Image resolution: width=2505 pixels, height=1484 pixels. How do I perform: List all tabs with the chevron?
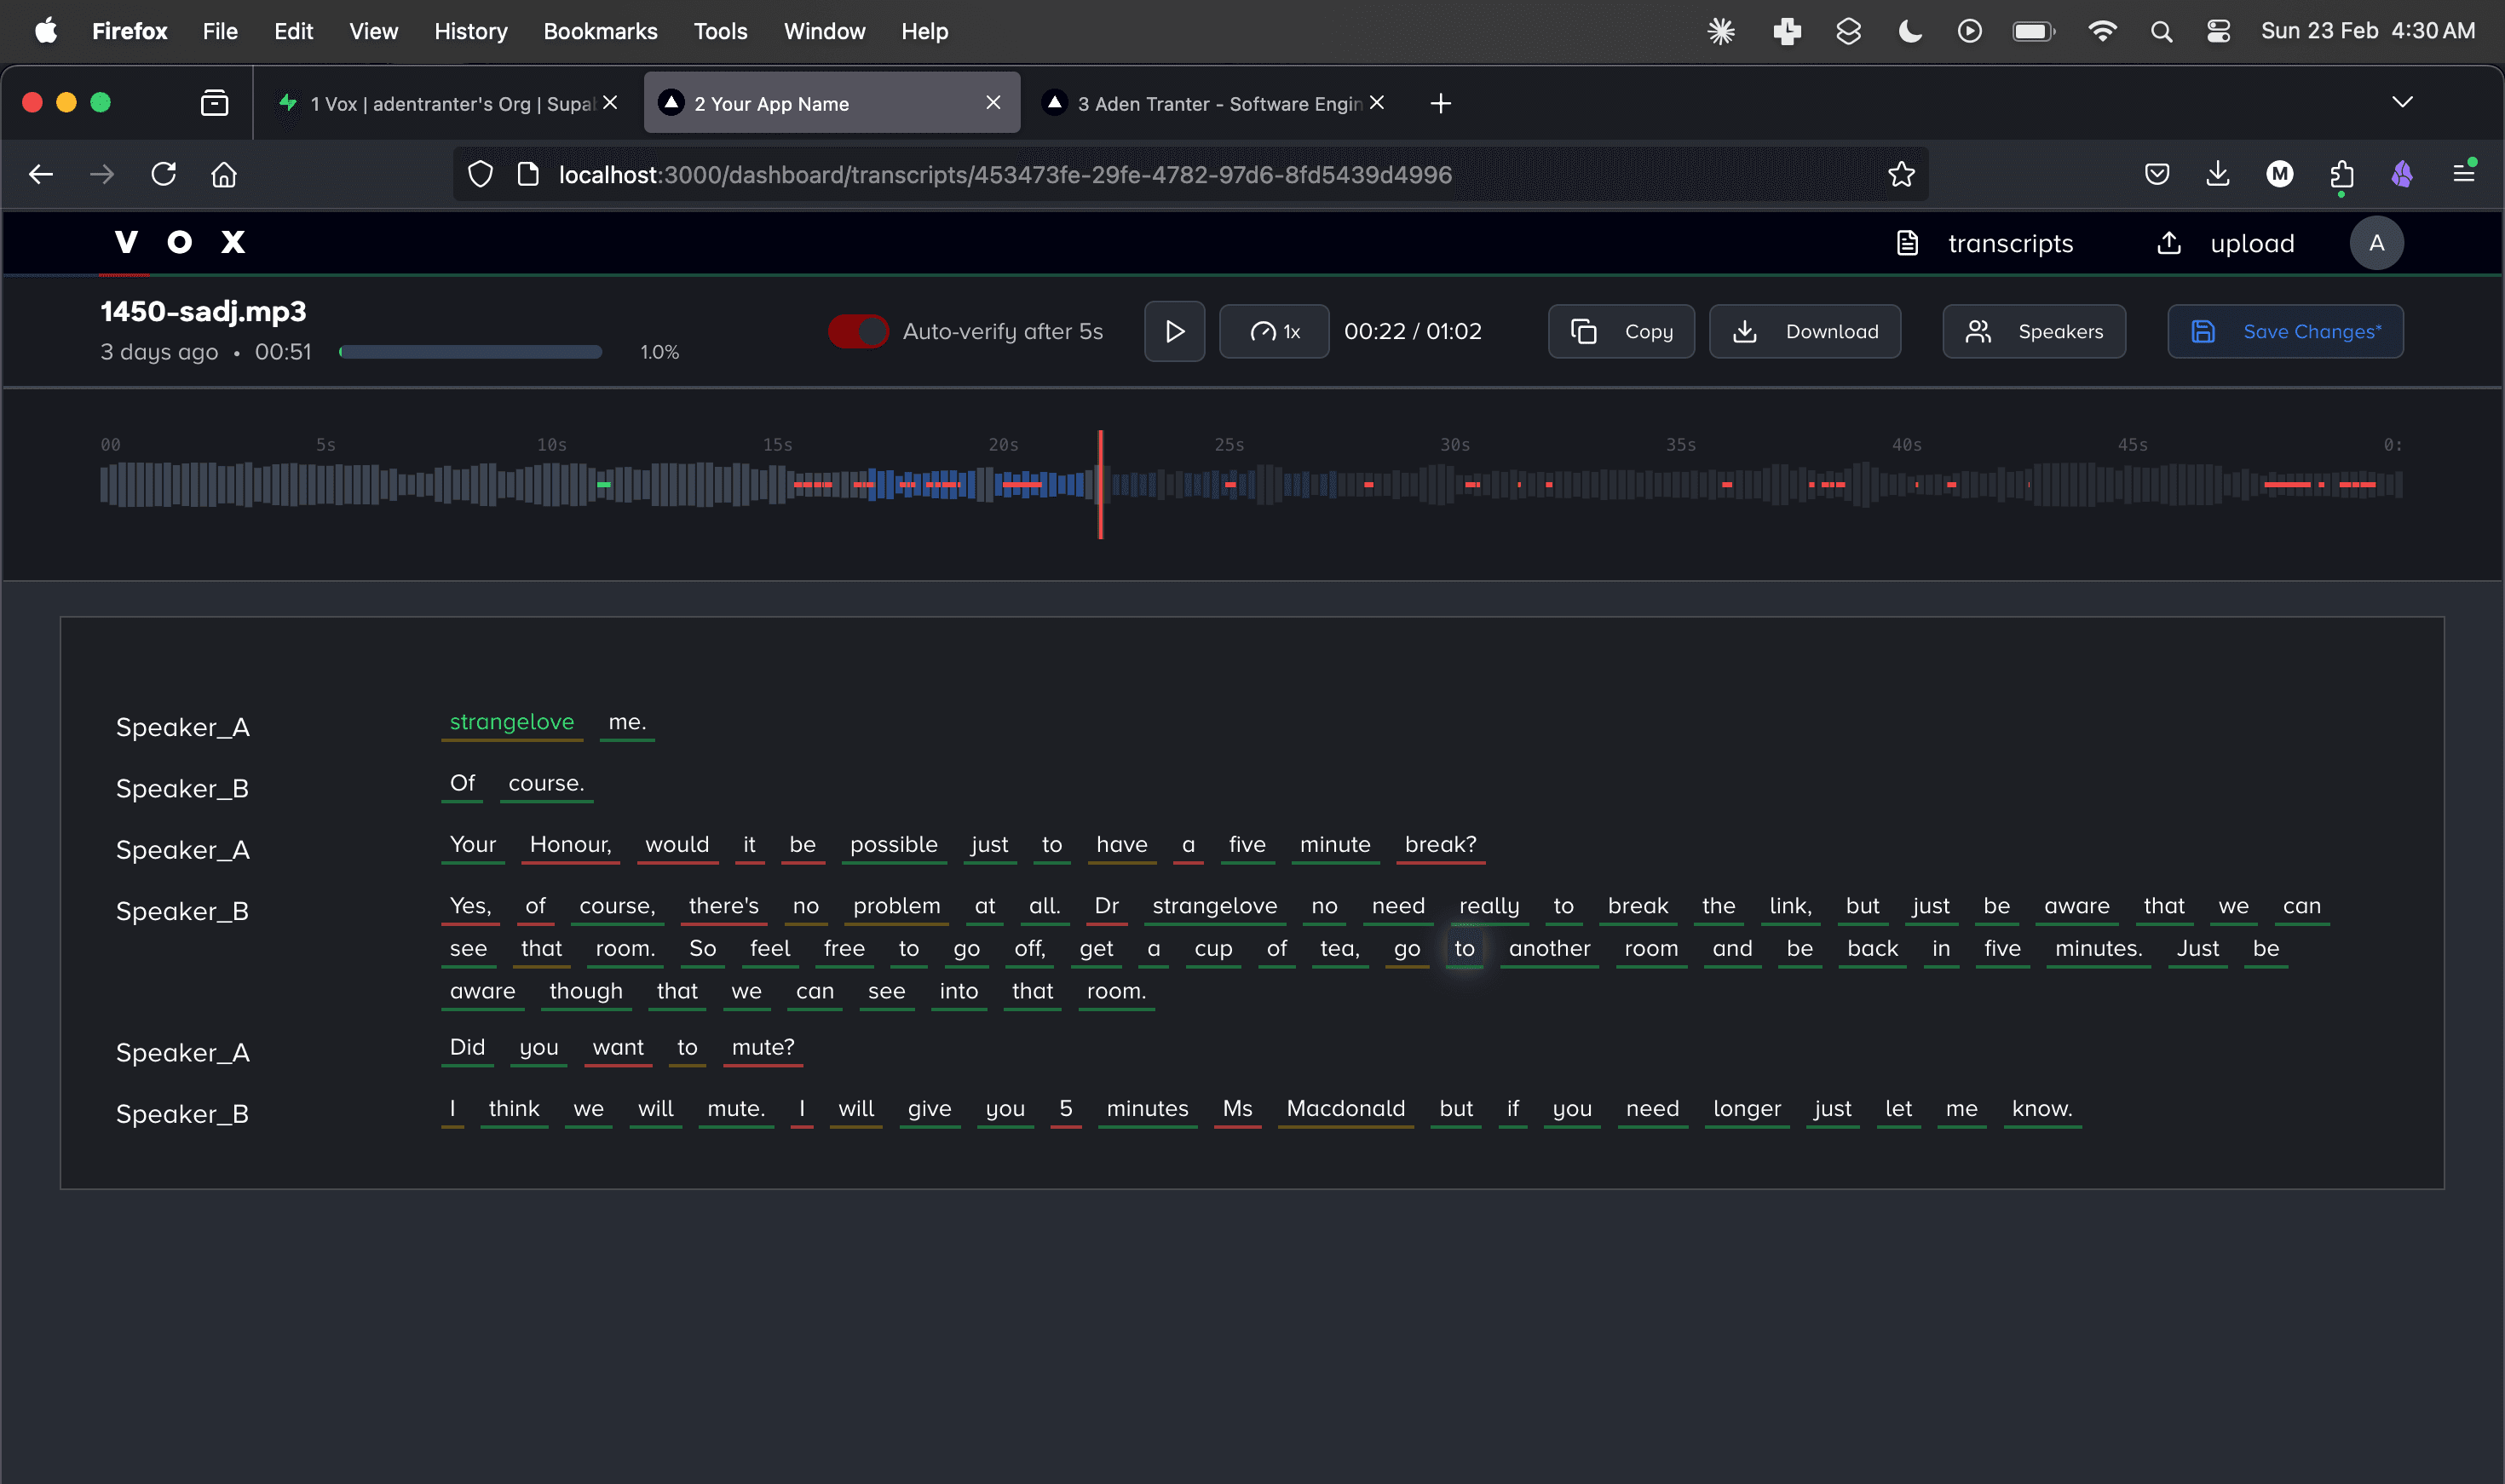[x=2402, y=102]
